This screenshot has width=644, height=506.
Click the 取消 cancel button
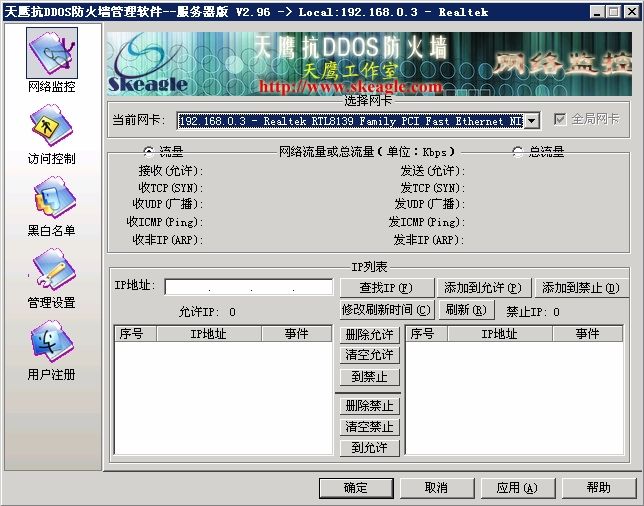click(436, 488)
